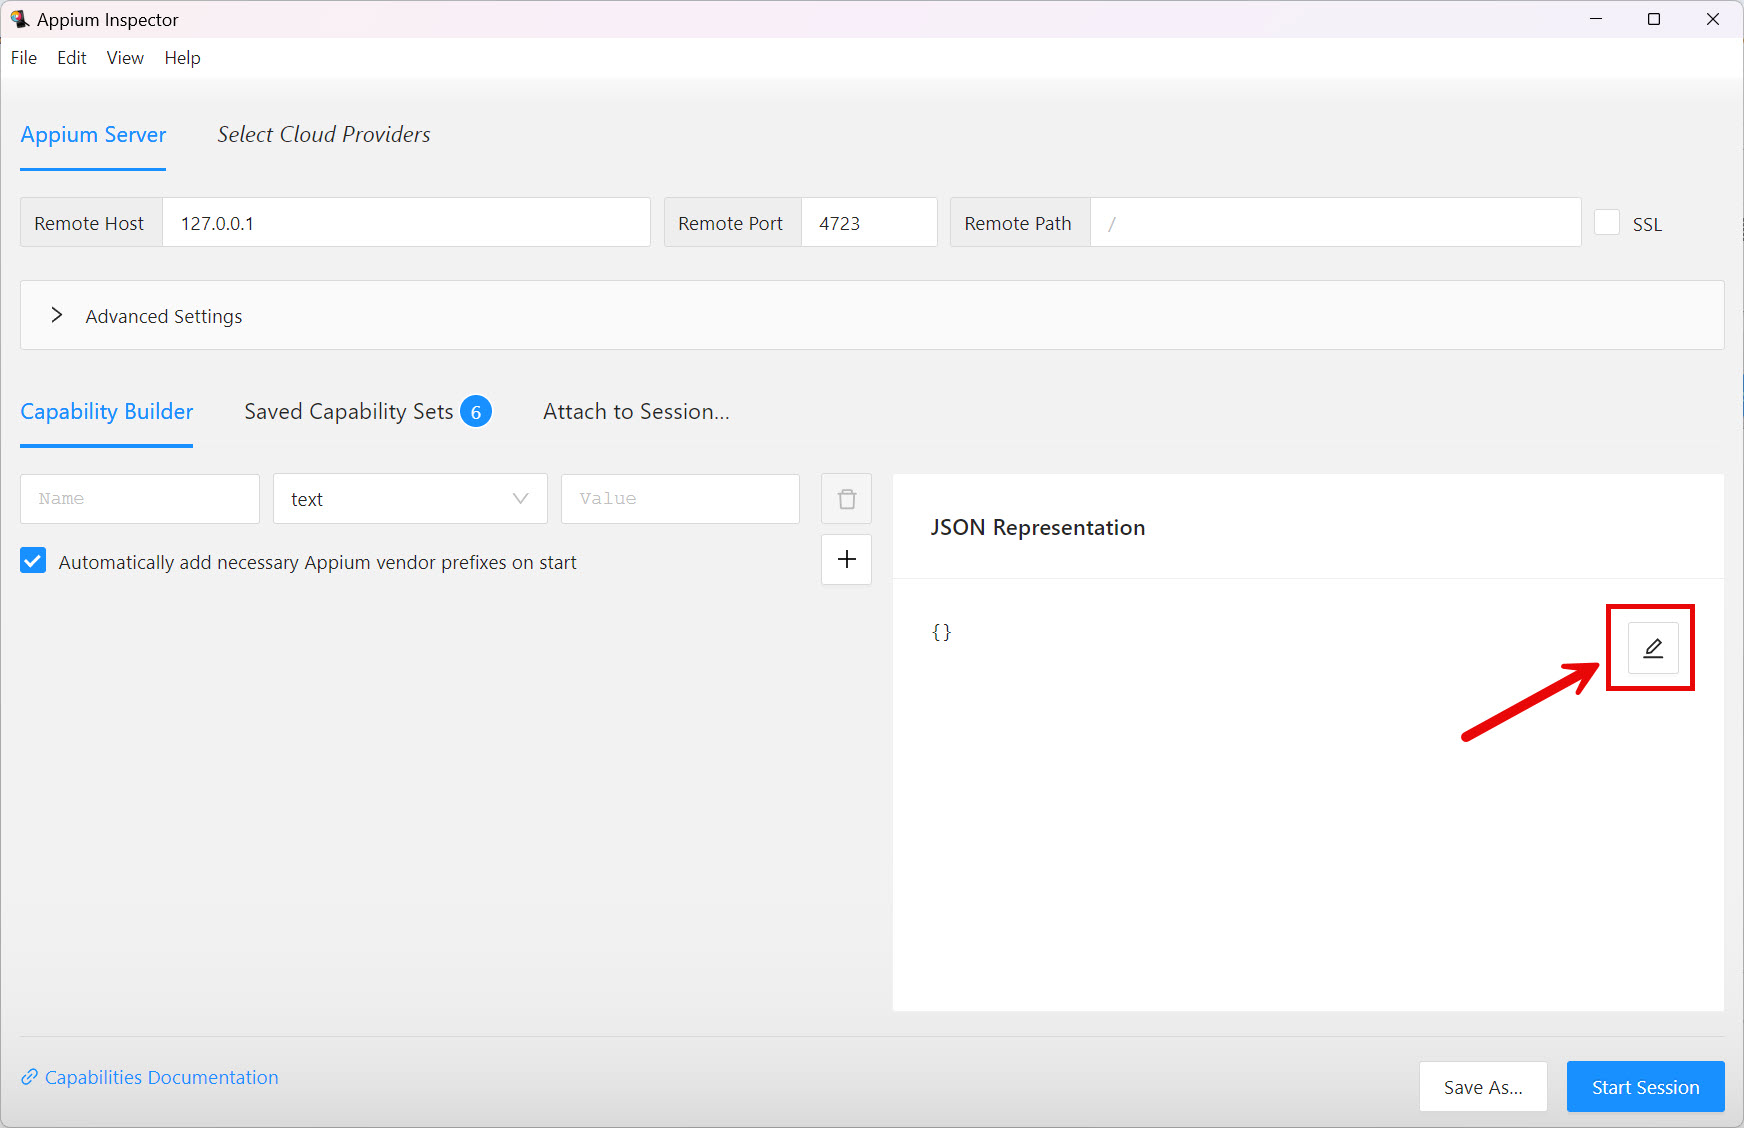Screen dimensions: 1744x1128
Task: Open the View menu
Action: coord(125,58)
